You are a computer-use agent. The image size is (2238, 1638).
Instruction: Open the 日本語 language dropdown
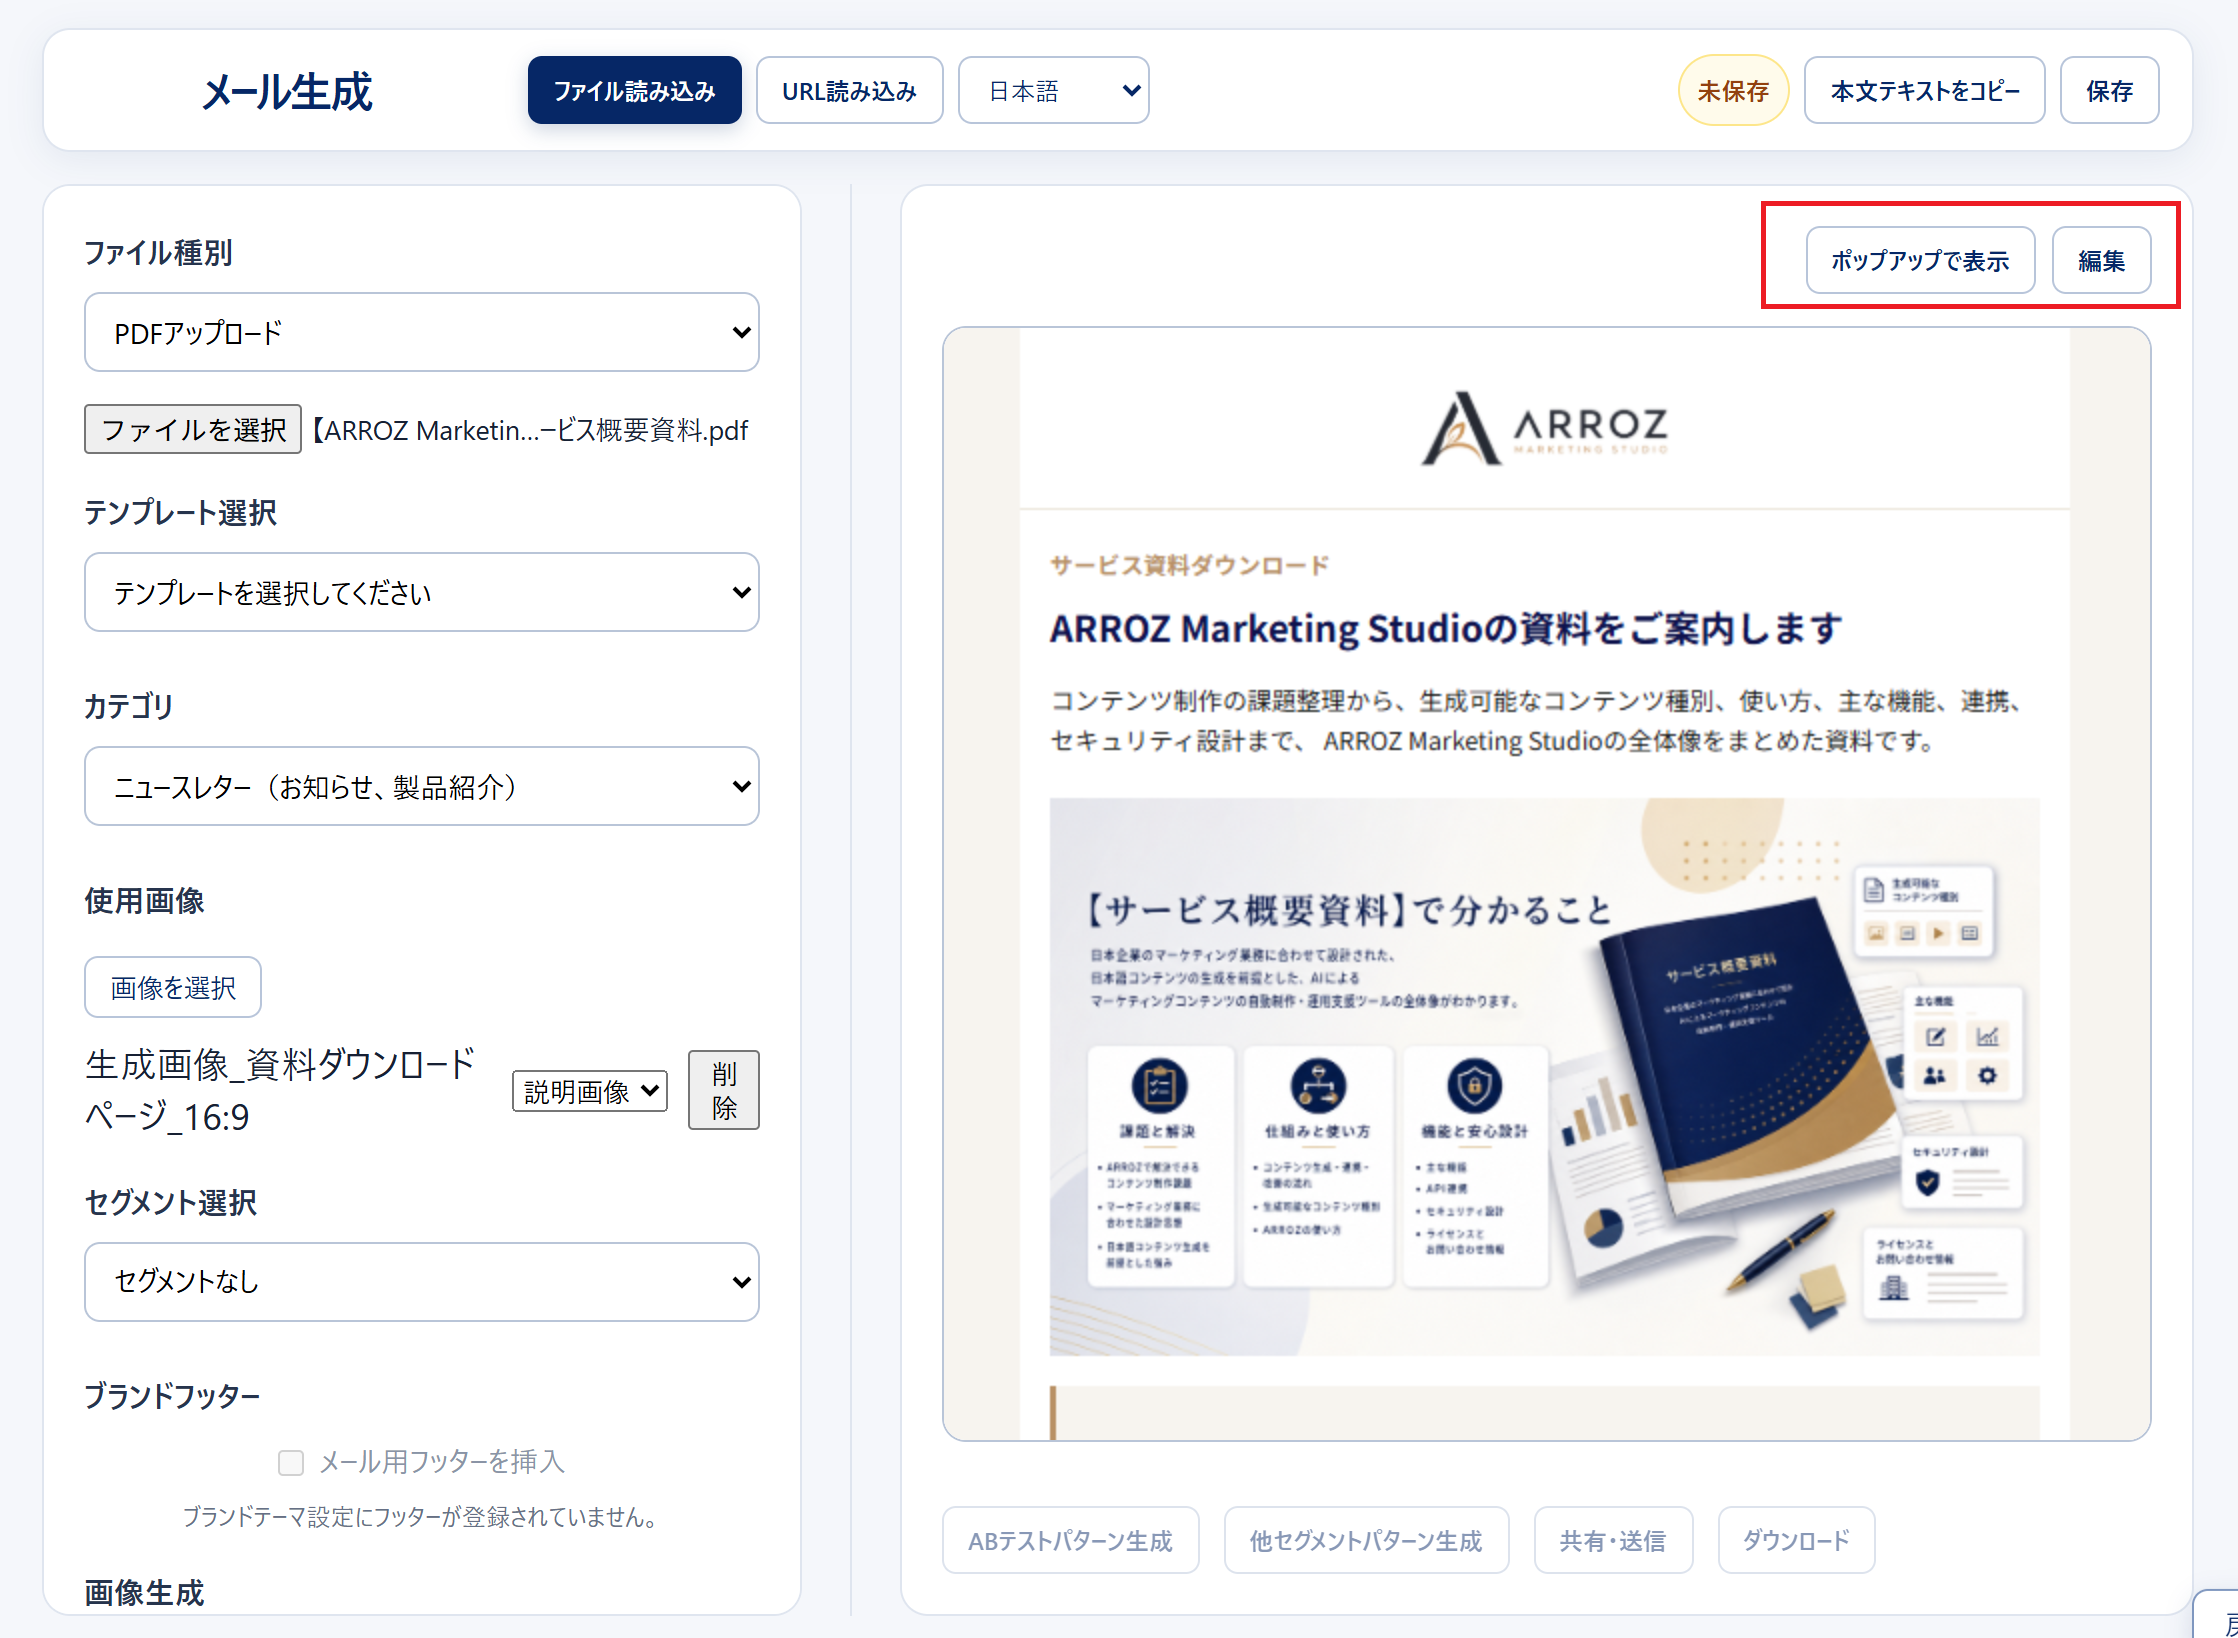(1053, 91)
